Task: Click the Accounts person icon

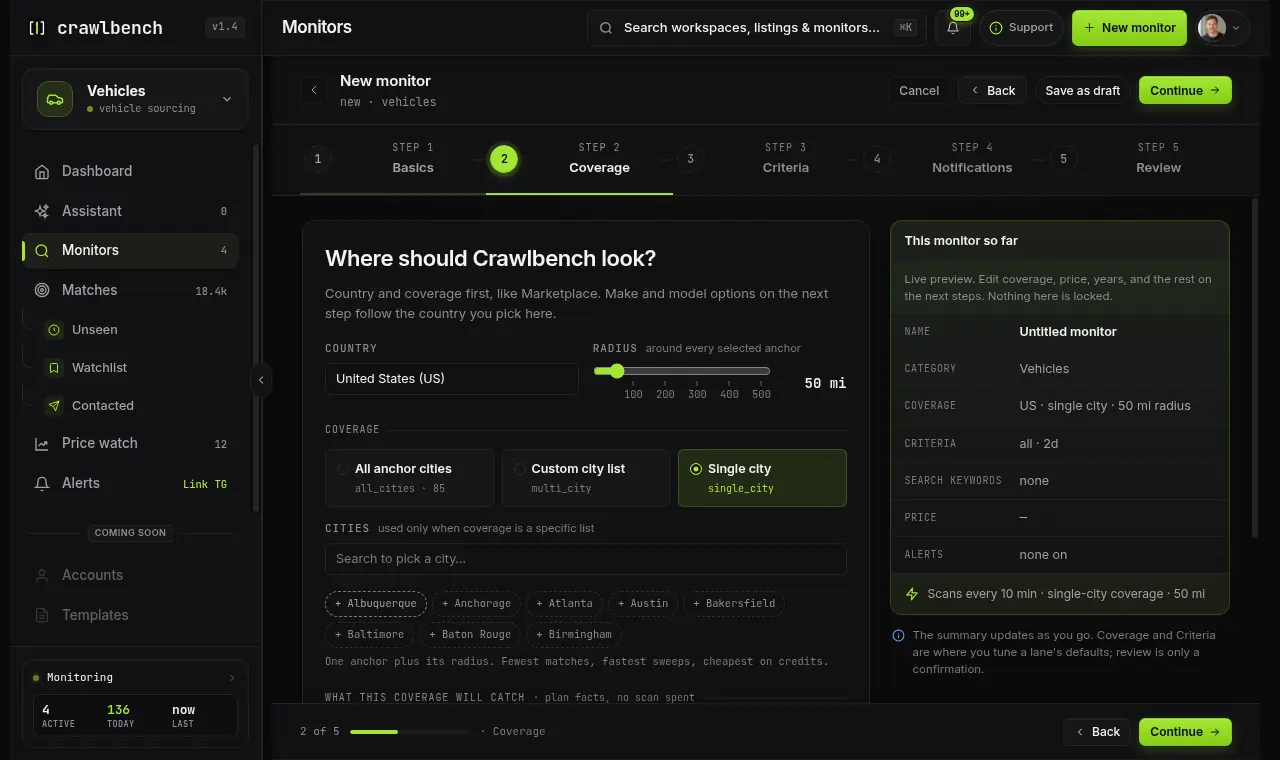Action: [x=42, y=576]
